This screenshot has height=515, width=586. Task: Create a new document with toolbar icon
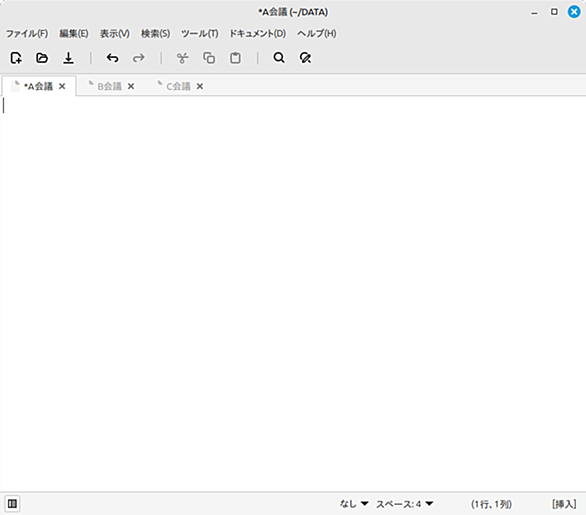16,58
